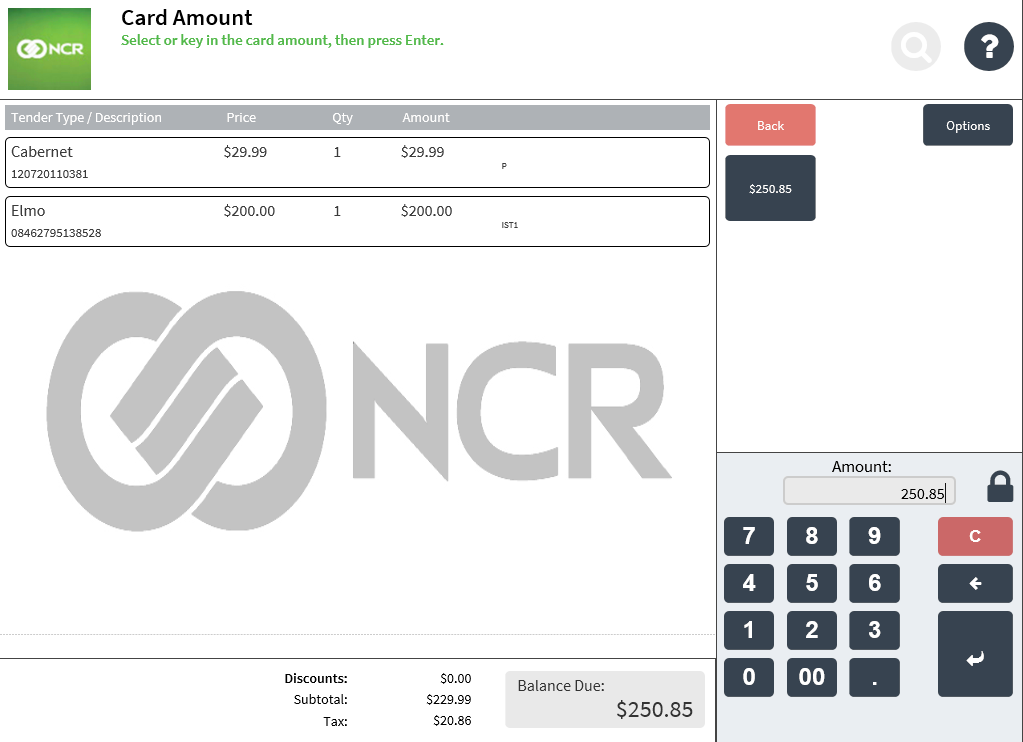
Task: Click the Tender Type / Description column header
Action: coord(86,117)
